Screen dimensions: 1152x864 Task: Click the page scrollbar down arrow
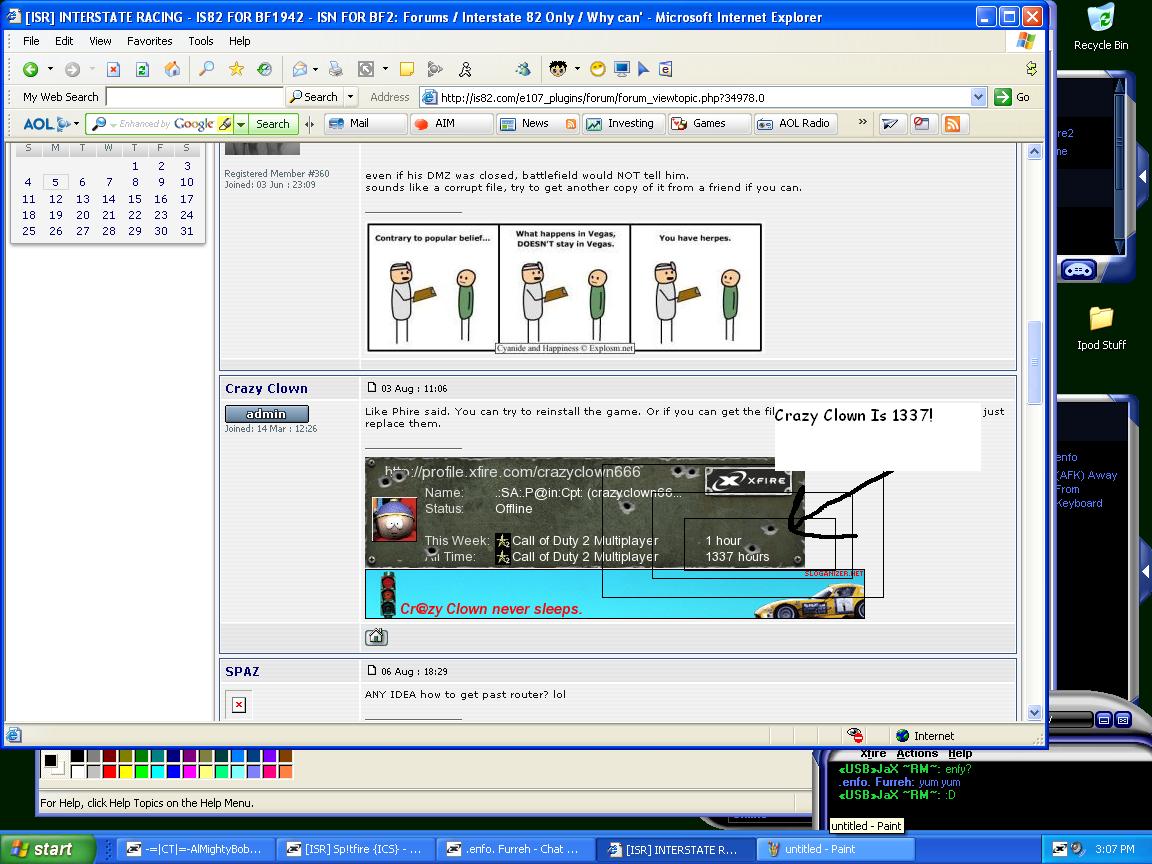click(1034, 712)
